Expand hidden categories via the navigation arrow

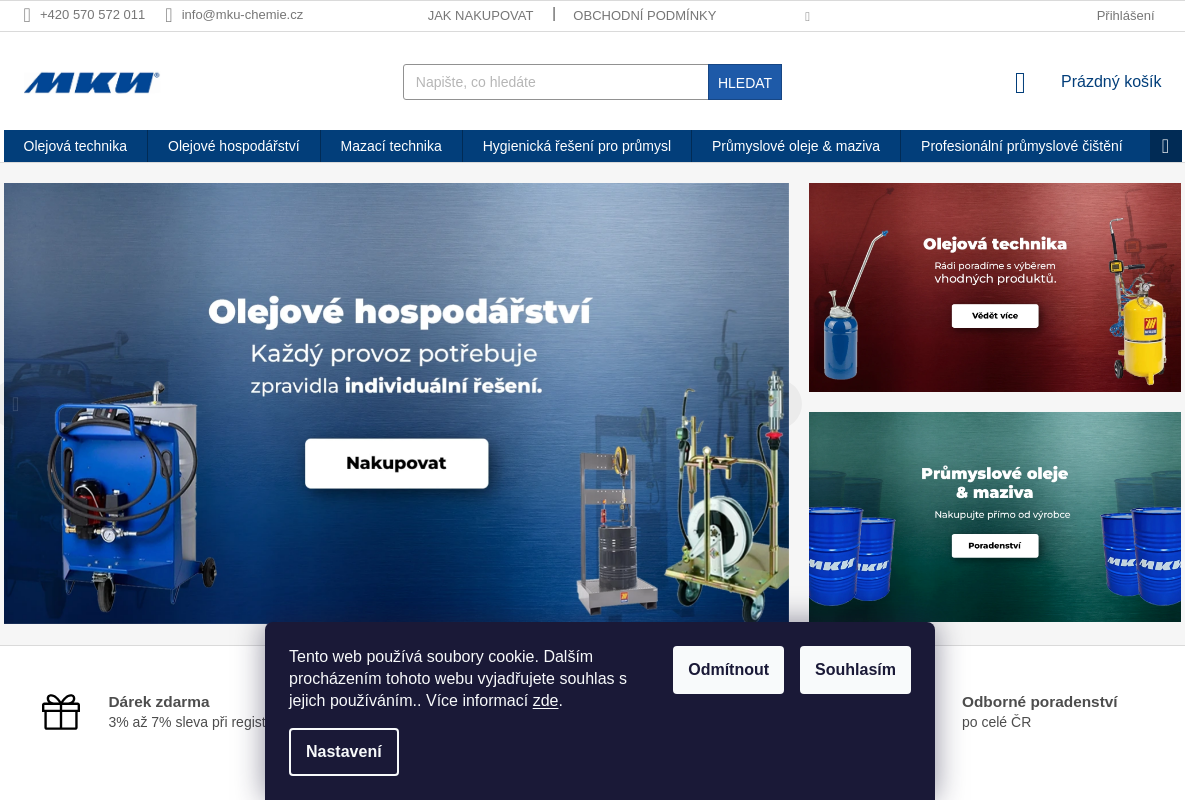click(x=1165, y=145)
